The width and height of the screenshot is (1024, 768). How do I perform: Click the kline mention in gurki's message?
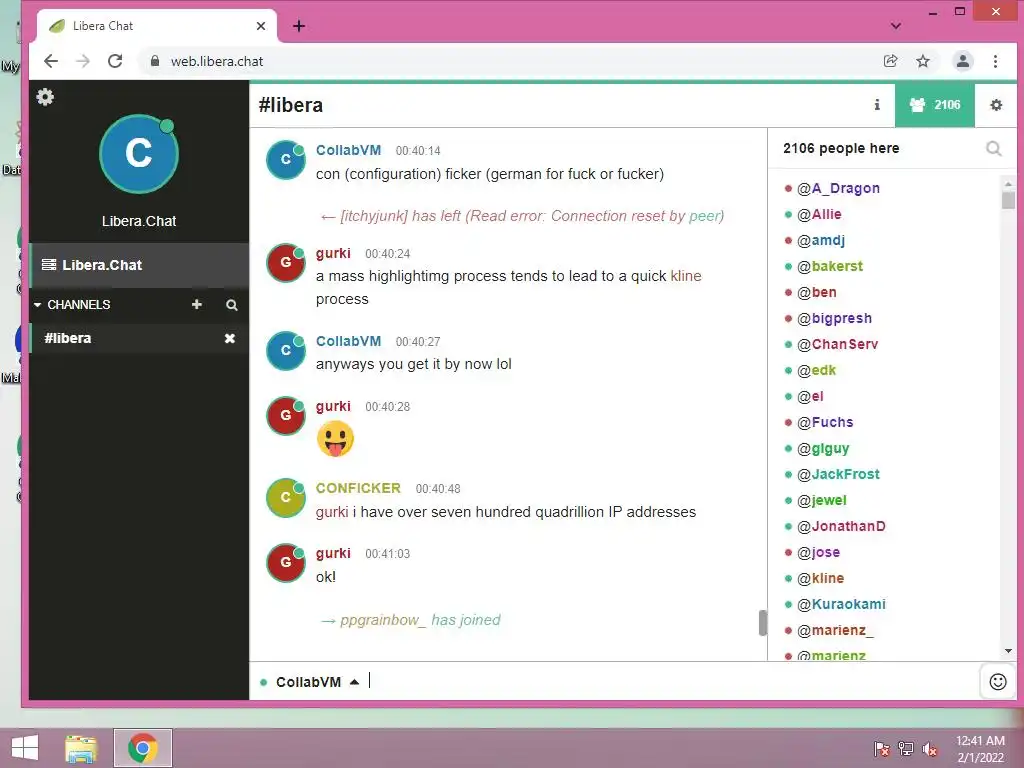pyautogui.click(x=686, y=276)
